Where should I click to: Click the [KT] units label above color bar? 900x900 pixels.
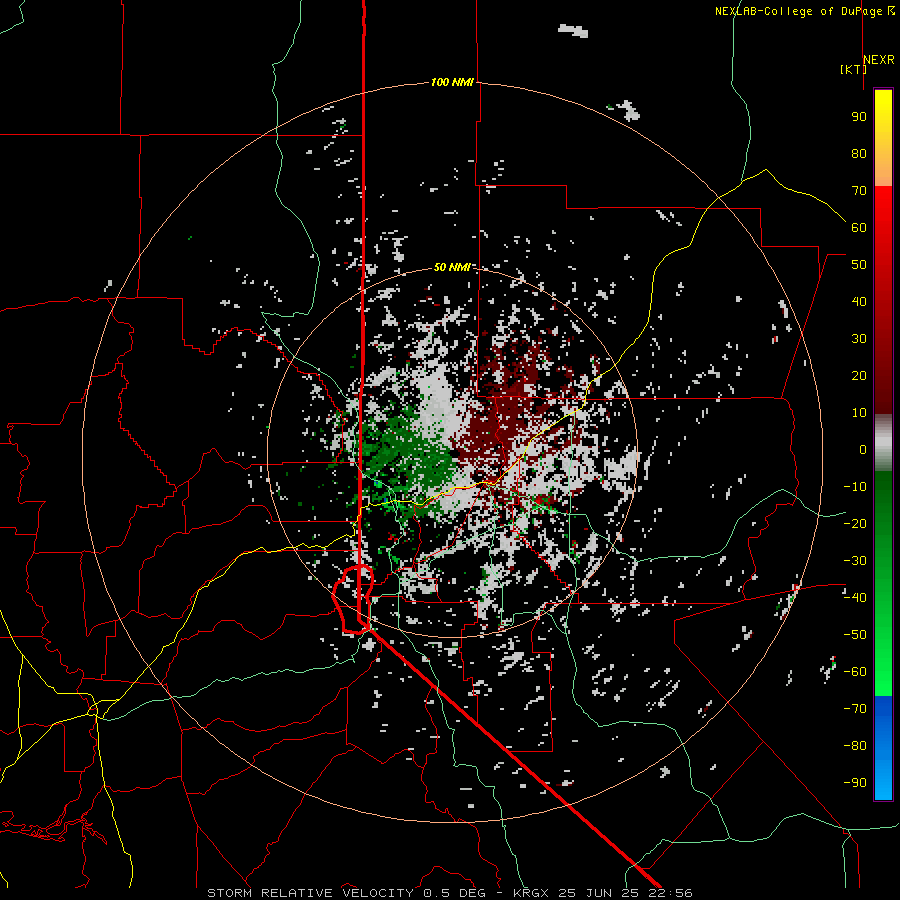coord(853,69)
